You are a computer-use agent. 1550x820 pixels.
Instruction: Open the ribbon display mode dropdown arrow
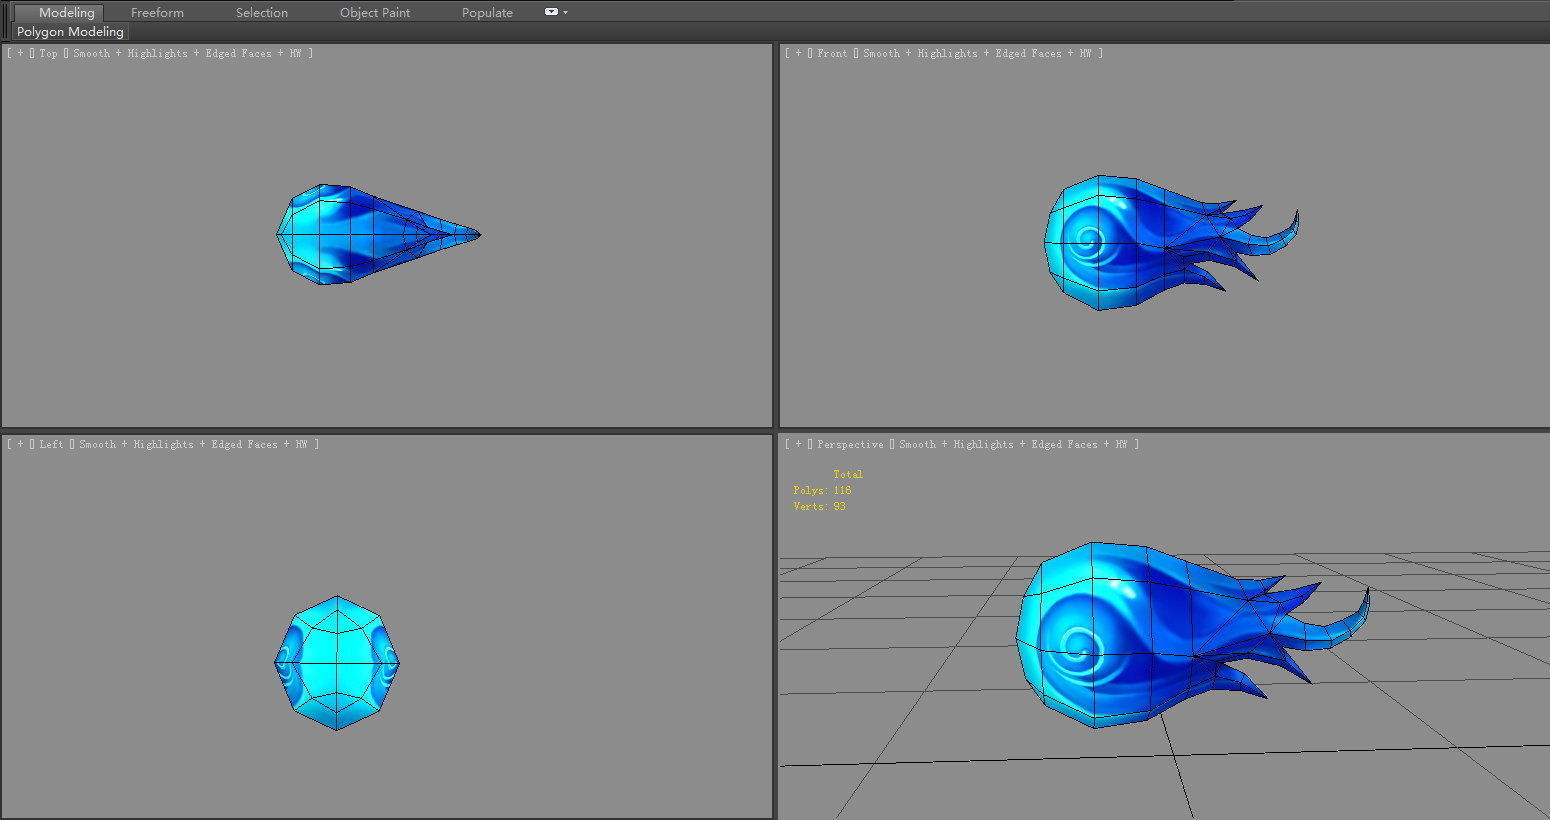(566, 12)
